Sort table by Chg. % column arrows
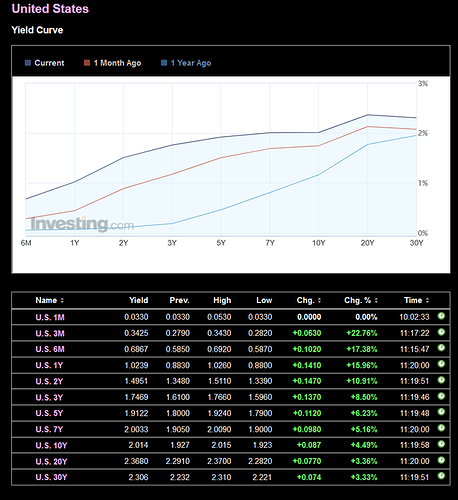The width and height of the screenshot is (458, 500). [376, 301]
